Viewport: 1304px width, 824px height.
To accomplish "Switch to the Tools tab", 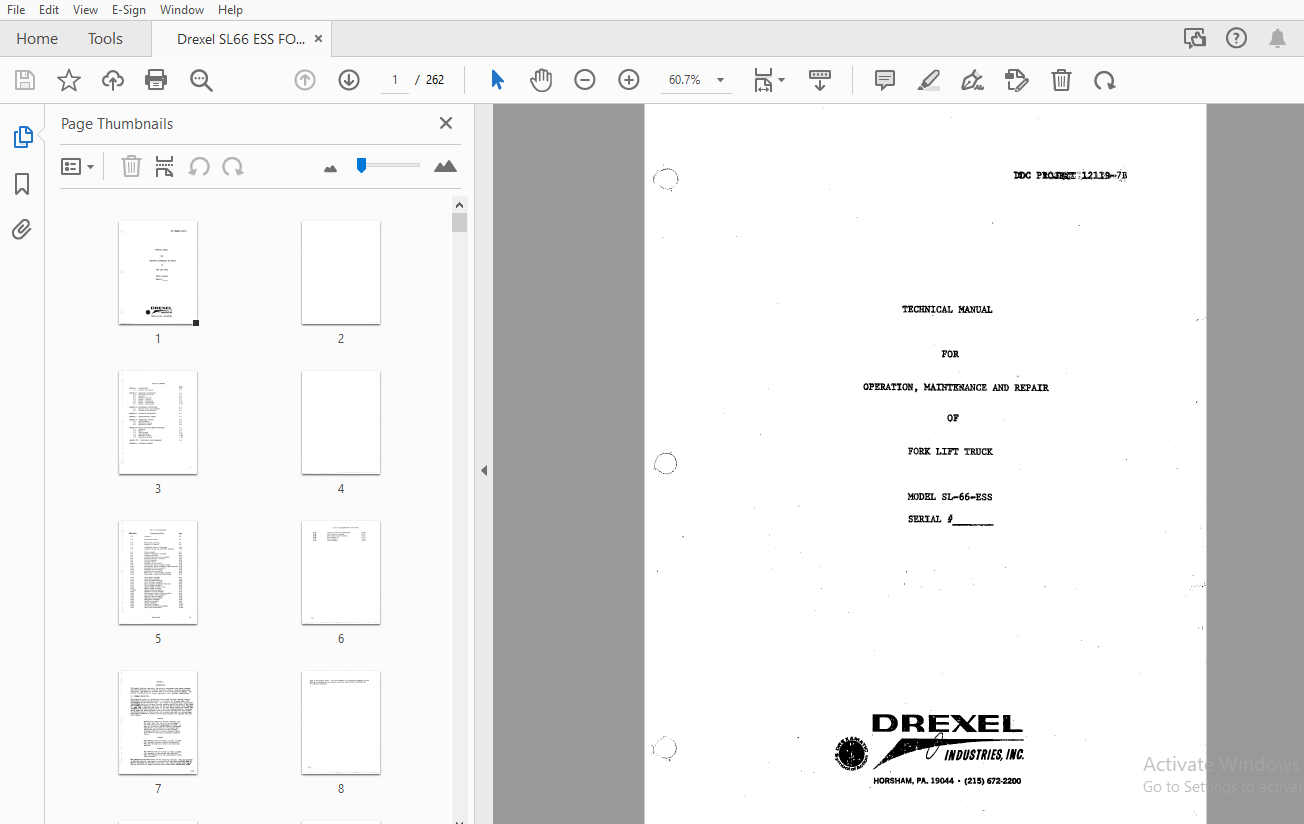I will pyautogui.click(x=105, y=38).
